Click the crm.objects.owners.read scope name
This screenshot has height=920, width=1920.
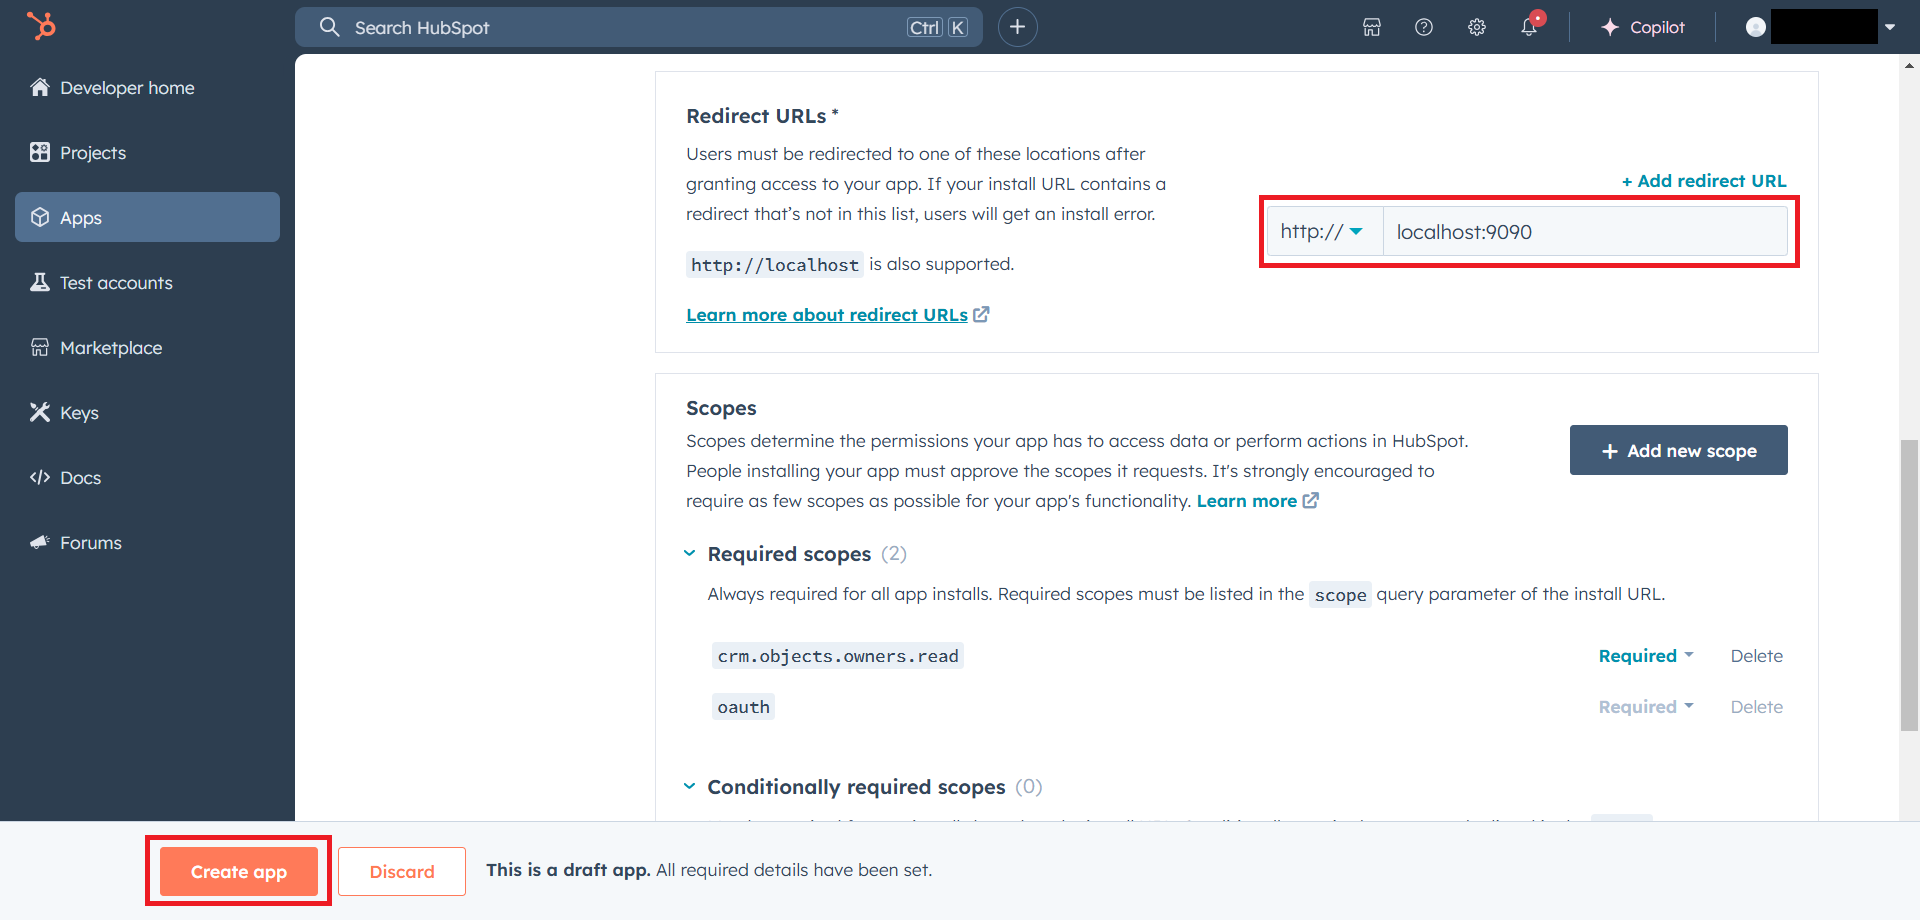(x=838, y=656)
